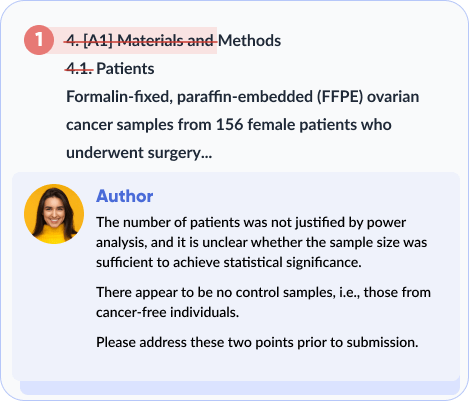Click the struck-through "4. [A1] Materials and" text

pos(141,41)
